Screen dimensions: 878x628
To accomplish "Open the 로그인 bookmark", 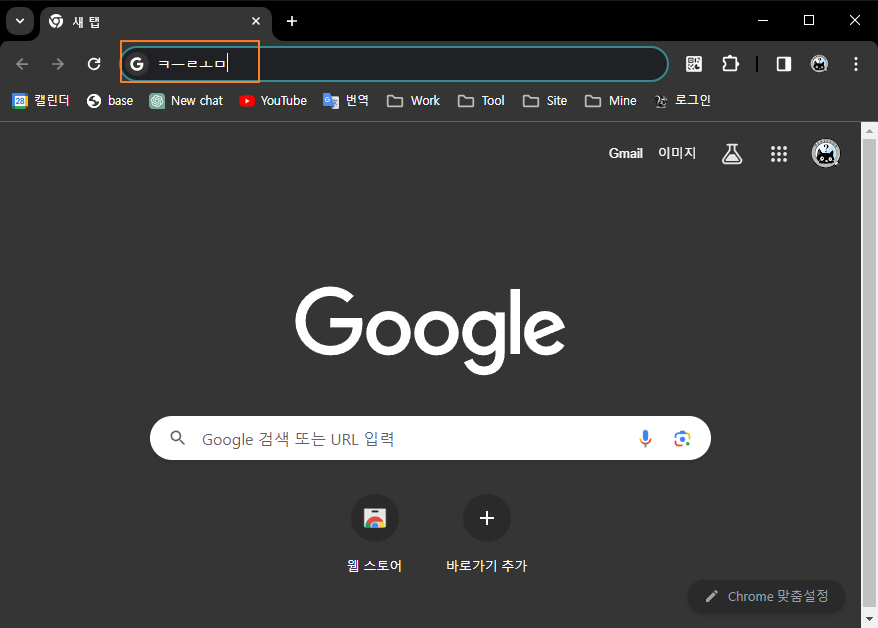I will (683, 101).
